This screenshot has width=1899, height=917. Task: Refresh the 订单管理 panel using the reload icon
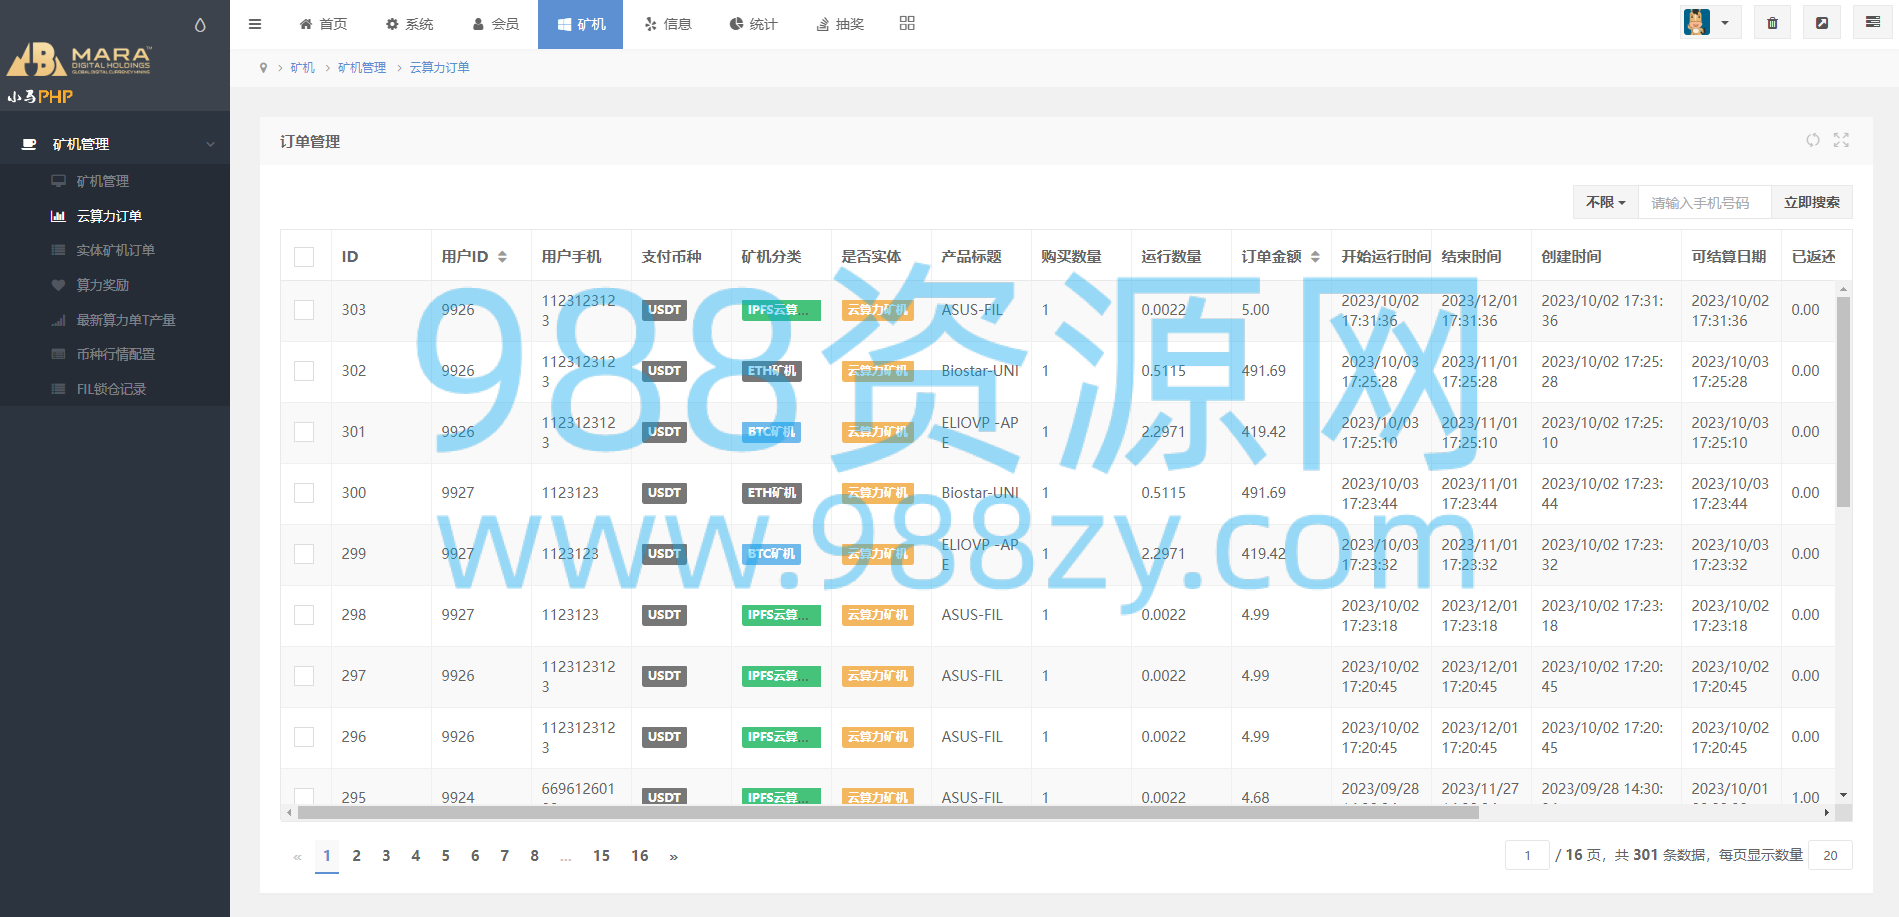(1813, 140)
